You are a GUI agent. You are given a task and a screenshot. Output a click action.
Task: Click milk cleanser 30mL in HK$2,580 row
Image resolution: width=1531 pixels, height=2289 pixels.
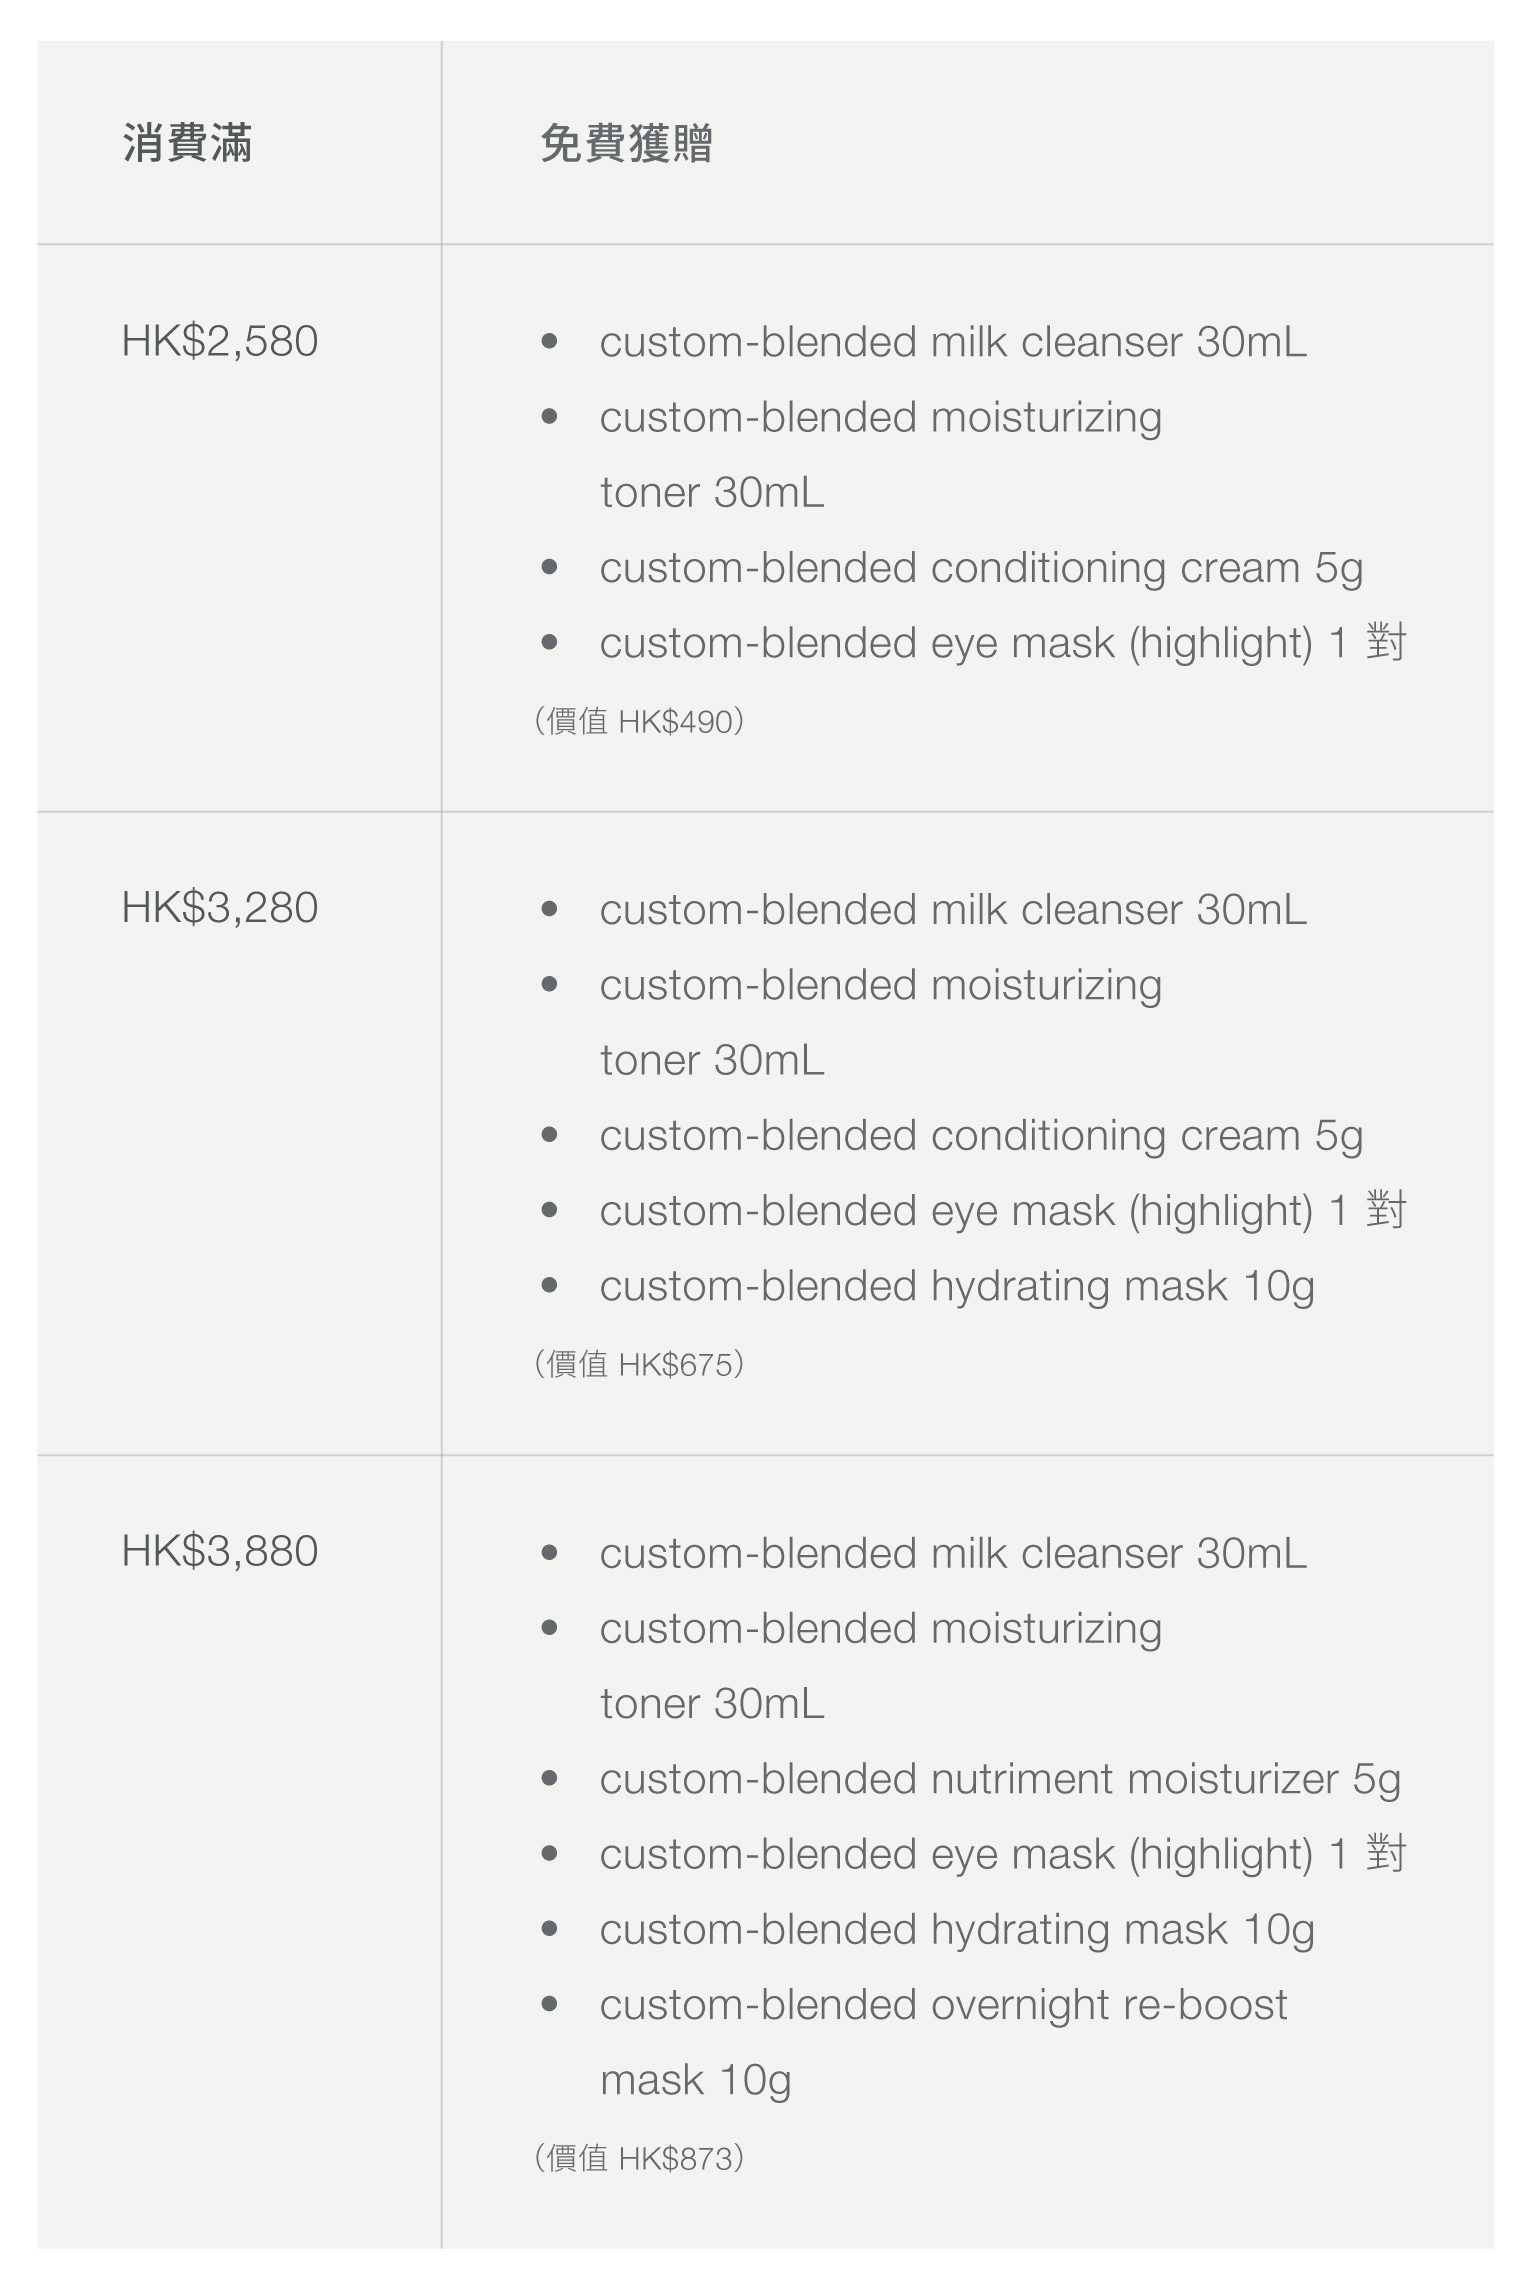point(952,342)
